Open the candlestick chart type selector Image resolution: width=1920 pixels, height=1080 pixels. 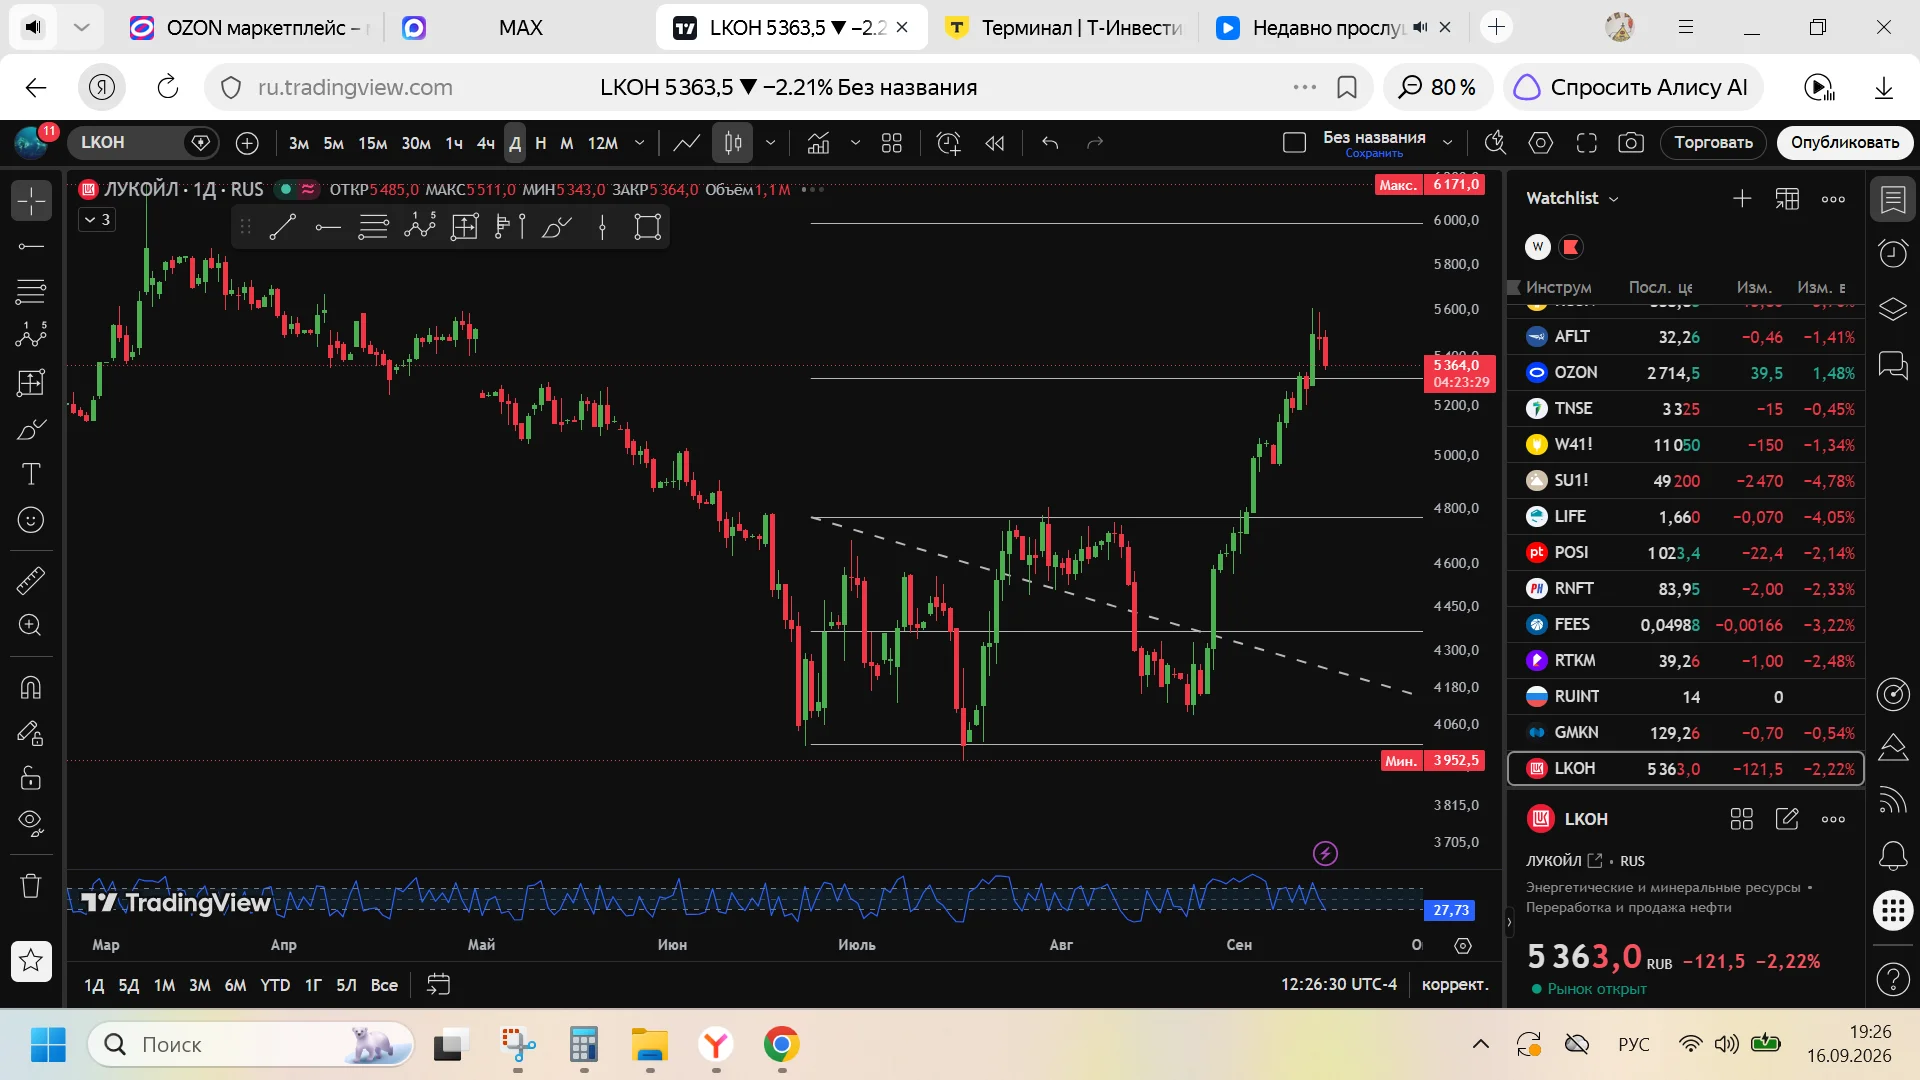pos(733,143)
